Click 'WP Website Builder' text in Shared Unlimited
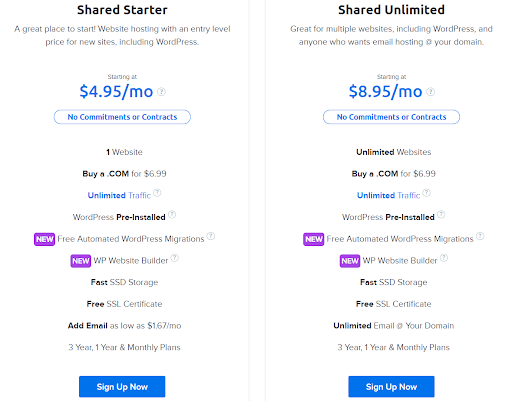This screenshot has width=512, height=401. point(400,261)
